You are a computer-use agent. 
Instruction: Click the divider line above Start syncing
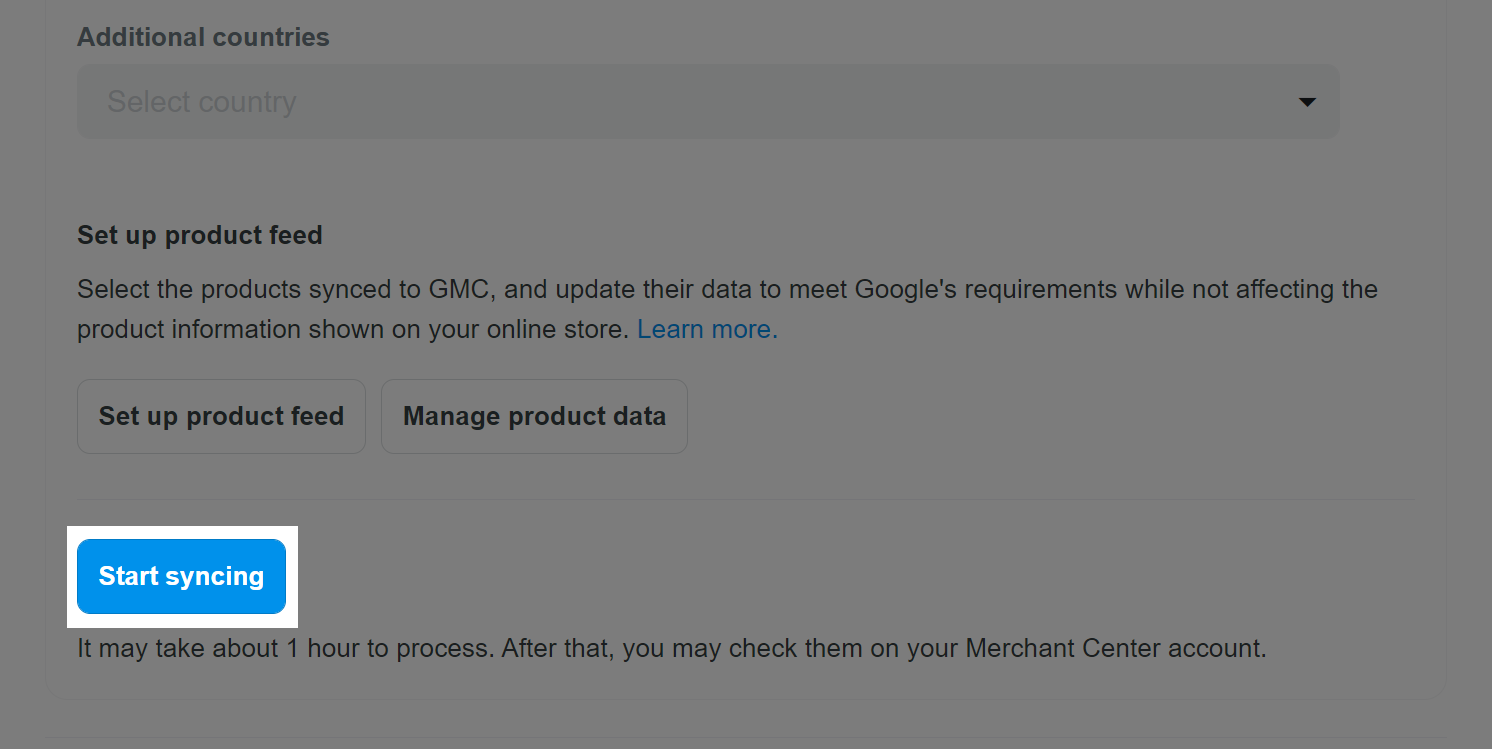point(746,499)
